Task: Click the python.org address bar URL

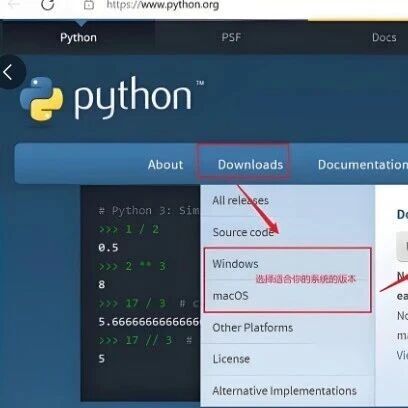Action: pos(163,5)
